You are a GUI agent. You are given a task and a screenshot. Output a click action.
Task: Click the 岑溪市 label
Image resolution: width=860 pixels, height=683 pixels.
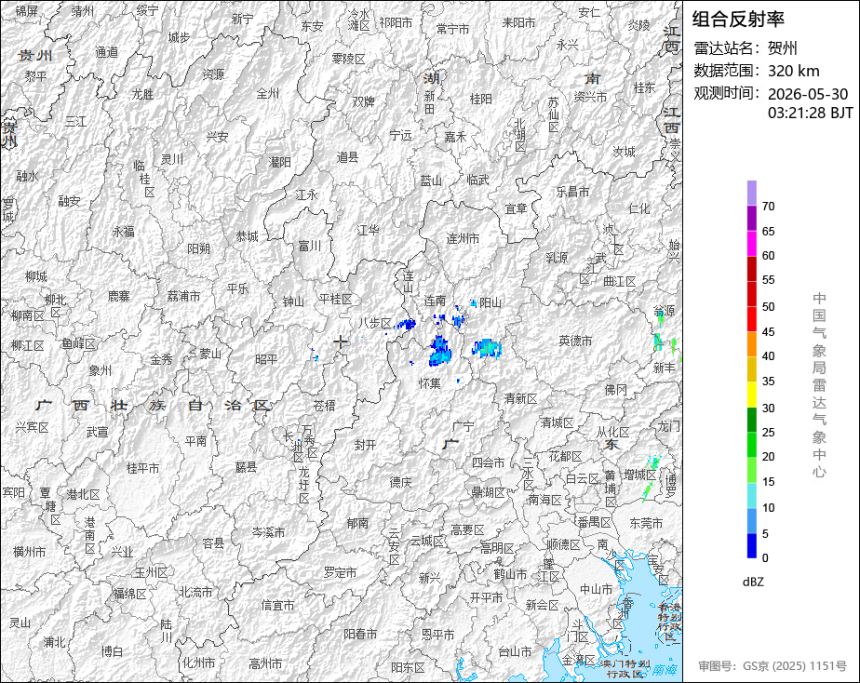click(x=268, y=532)
